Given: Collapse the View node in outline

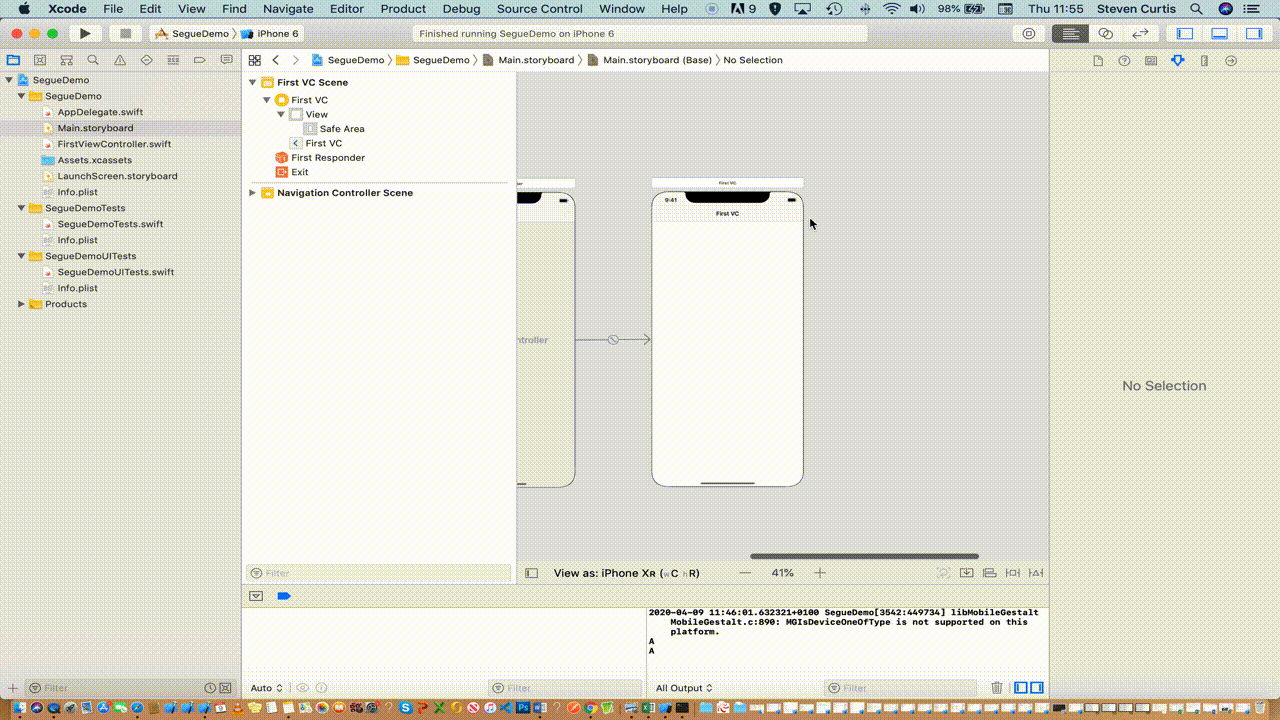Looking at the screenshot, I should click(281, 114).
